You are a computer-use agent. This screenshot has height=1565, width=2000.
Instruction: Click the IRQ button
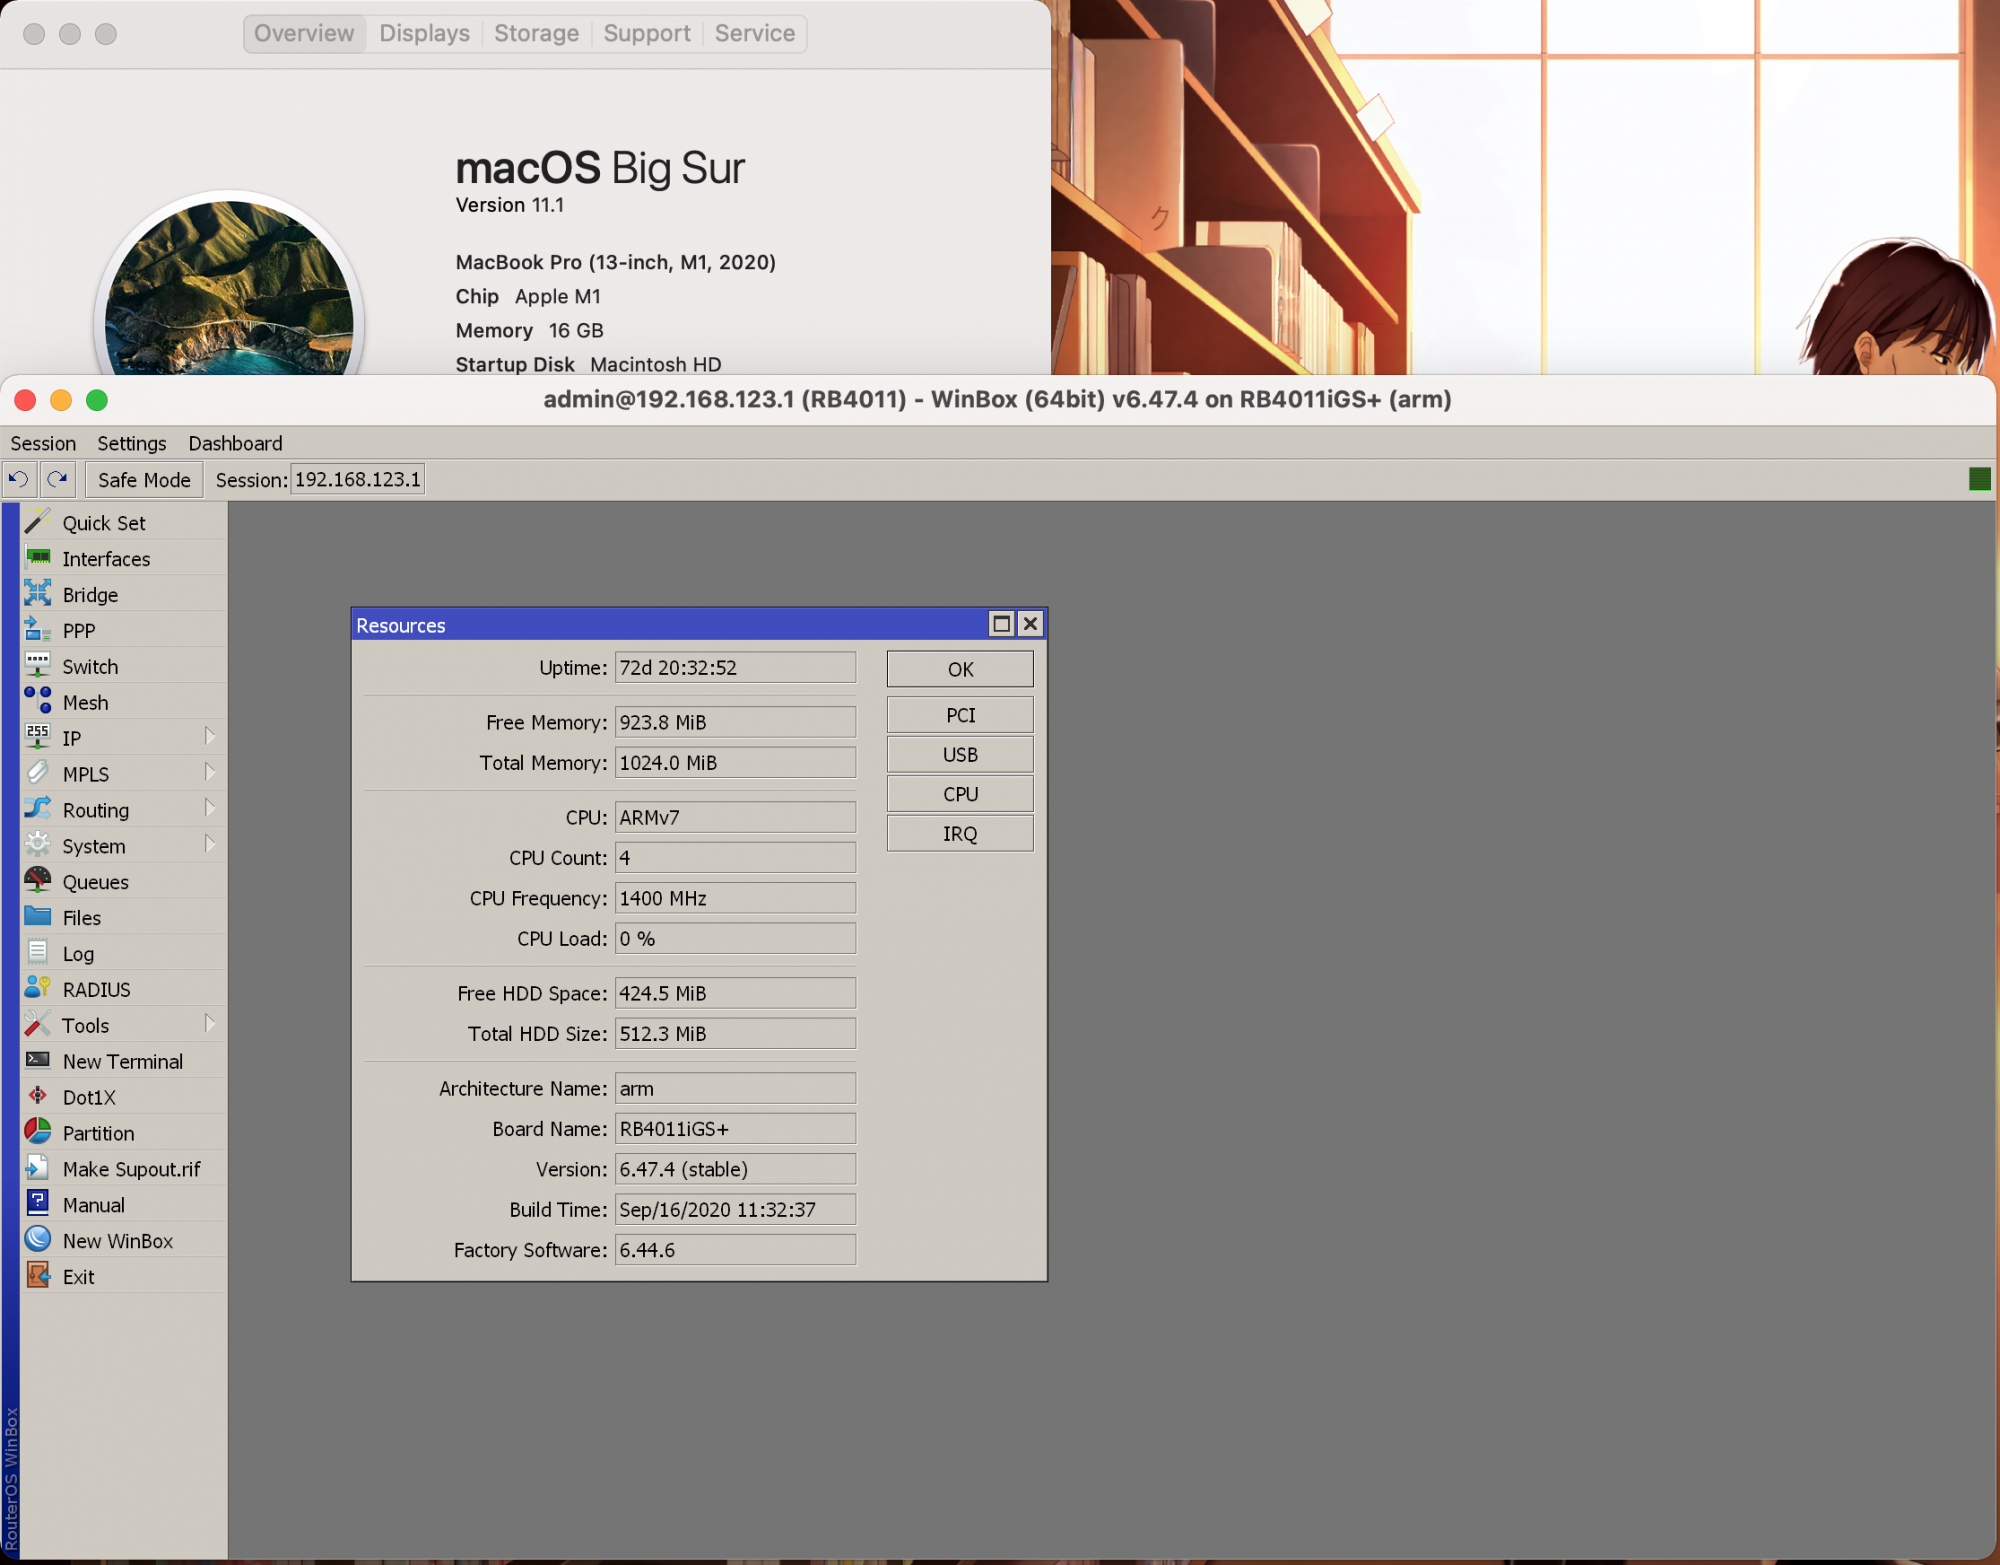click(x=959, y=834)
